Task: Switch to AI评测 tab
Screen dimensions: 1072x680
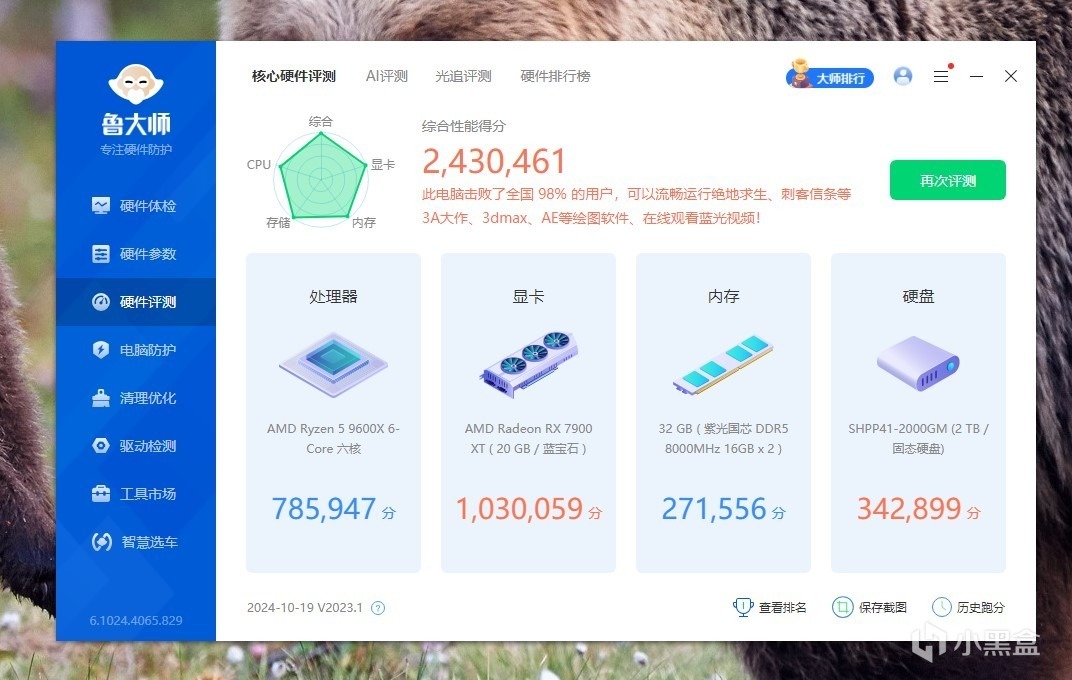Action: 387,76
